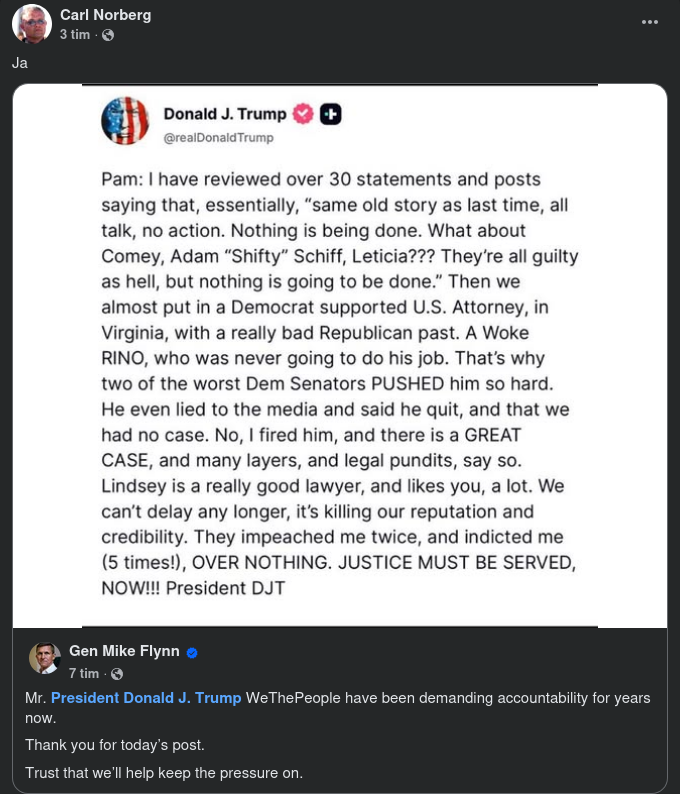Click "Trust that we'll help keep the pressure on."

tap(163, 772)
